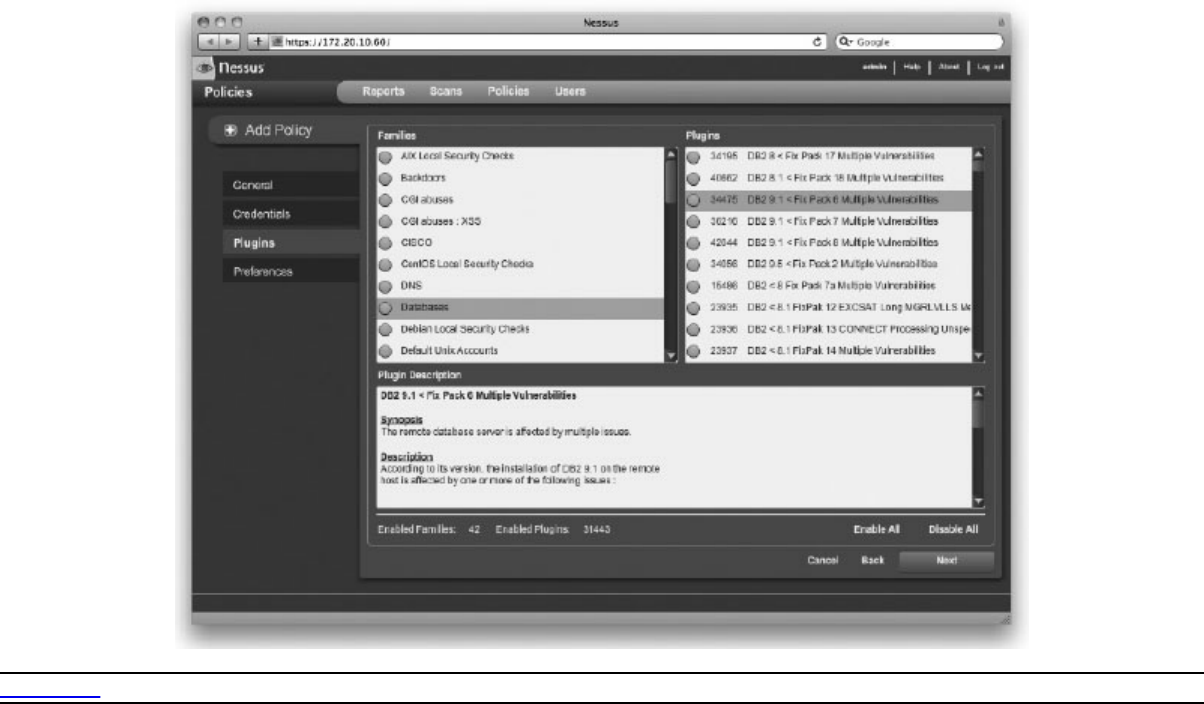Click the Next button
The image size is (1204, 704).
(x=946, y=560)
